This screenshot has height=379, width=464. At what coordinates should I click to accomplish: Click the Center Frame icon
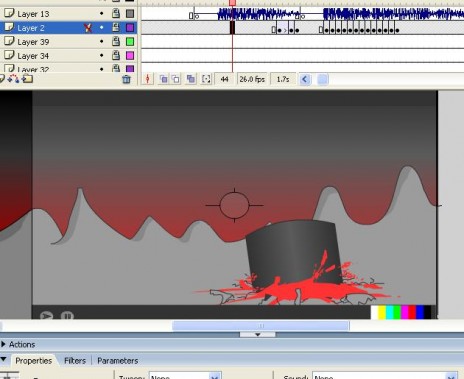tap(148, 79)
